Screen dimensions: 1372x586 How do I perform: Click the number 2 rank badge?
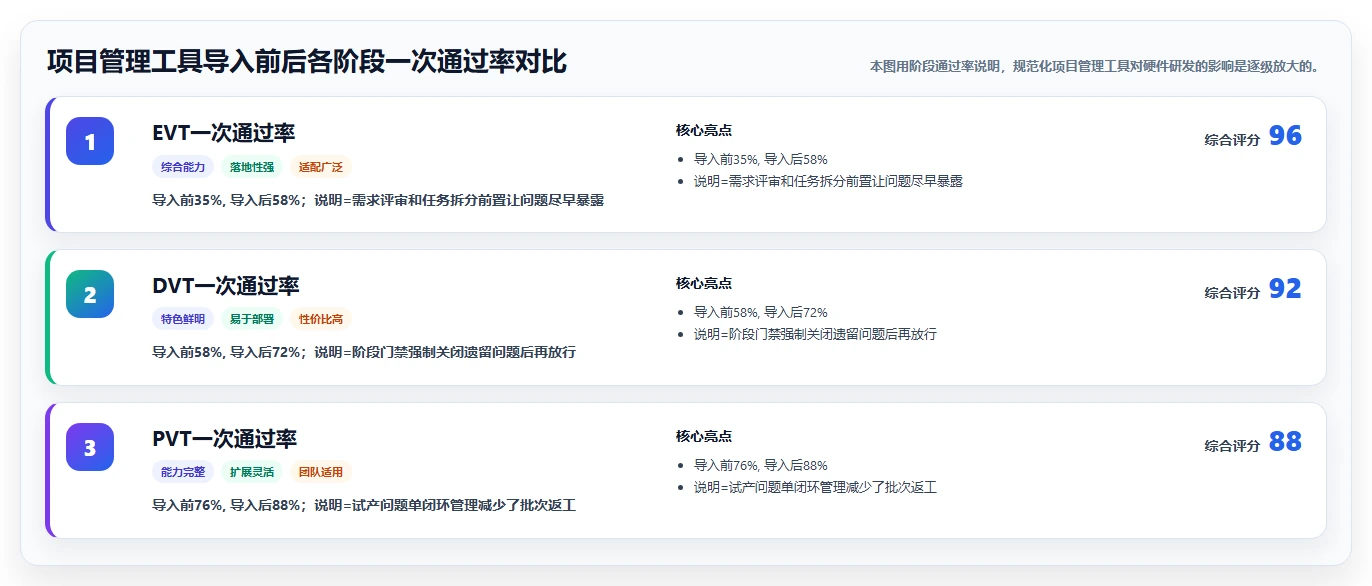[x=90, y=294]
